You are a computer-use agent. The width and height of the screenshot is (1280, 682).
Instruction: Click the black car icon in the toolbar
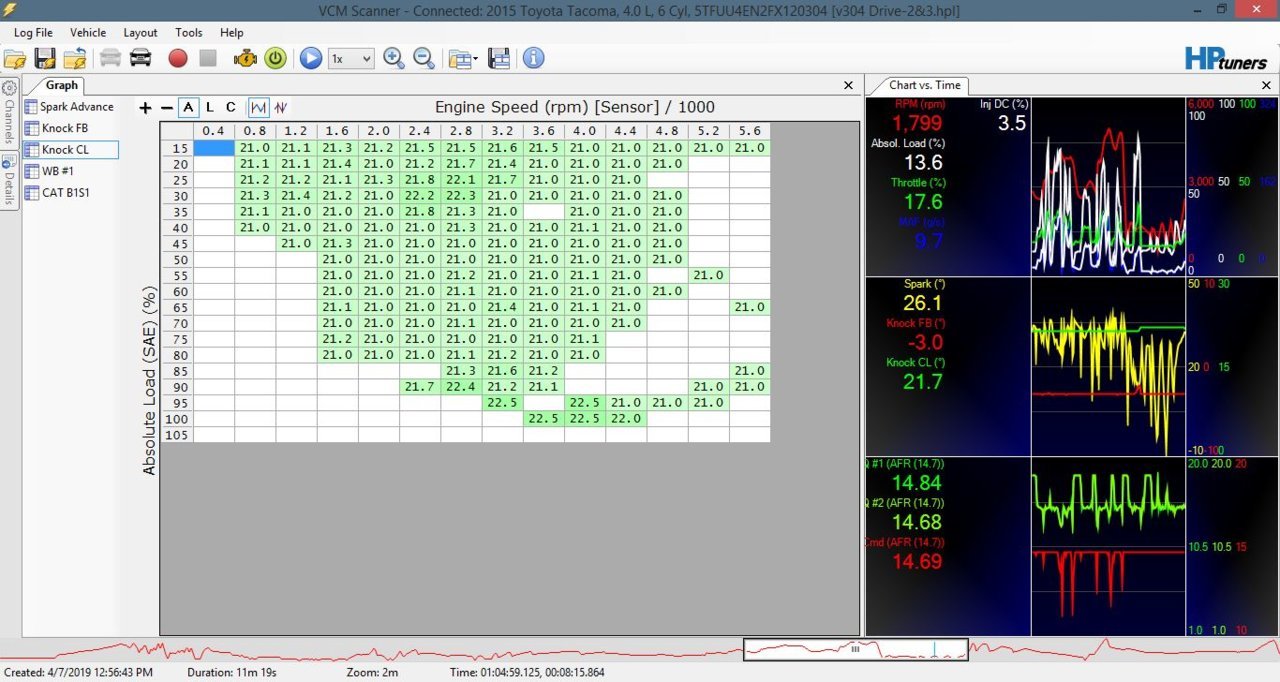tap(141, 58)
